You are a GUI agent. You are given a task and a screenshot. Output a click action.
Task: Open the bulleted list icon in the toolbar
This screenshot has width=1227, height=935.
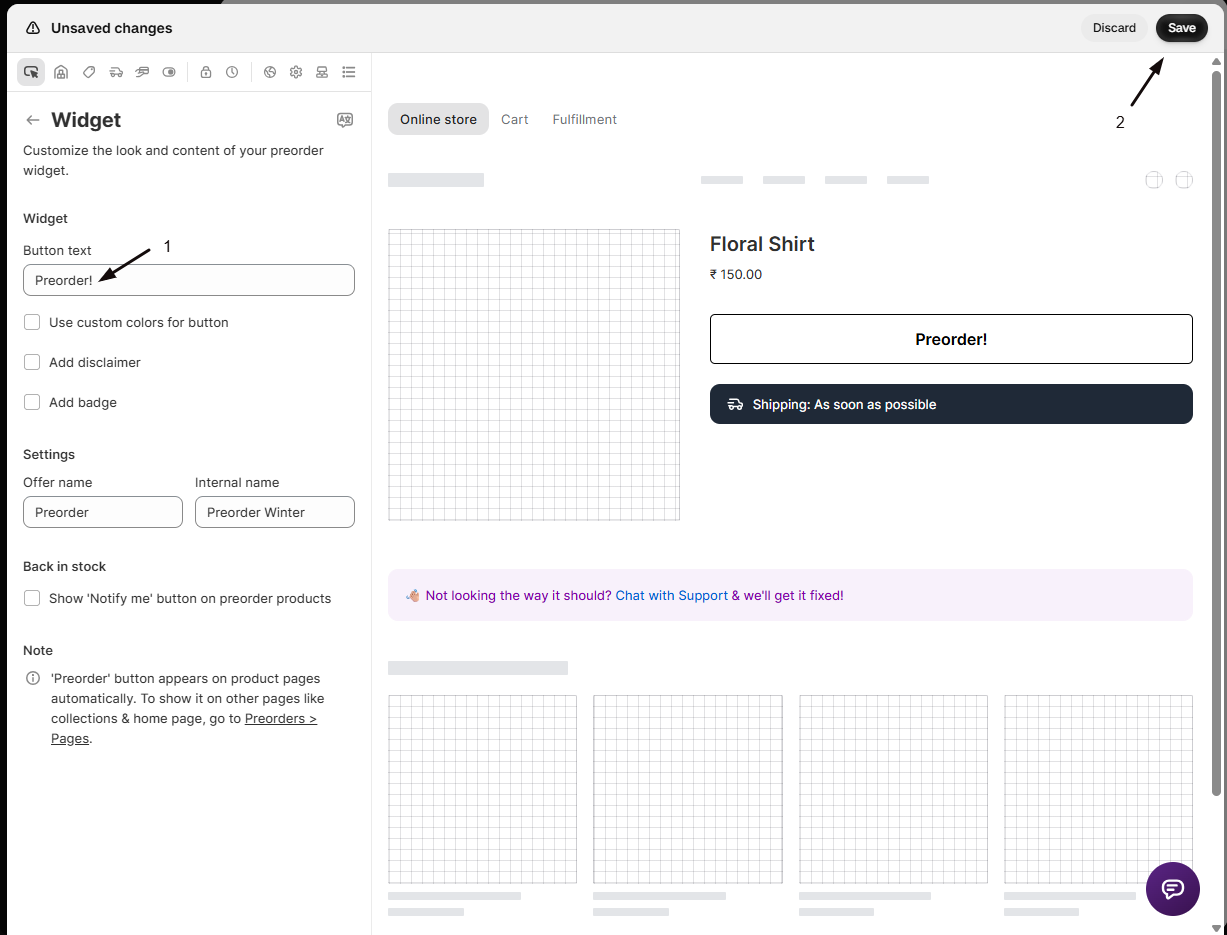click(x=349, y=72)
